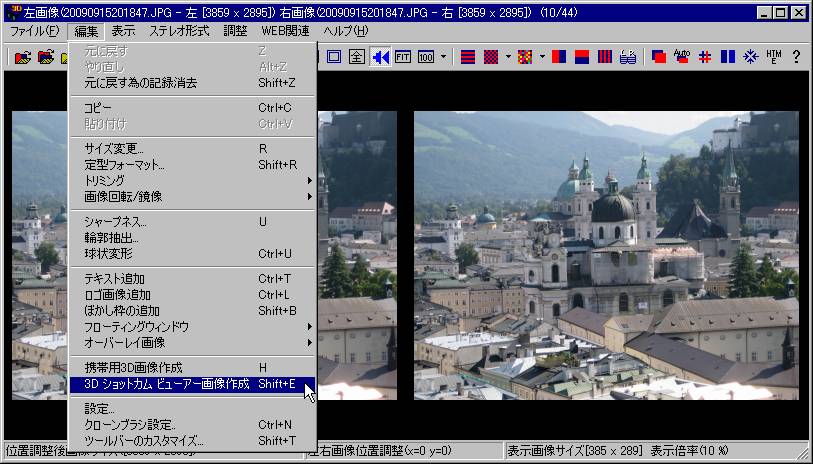
Task: Click the two blue vertical bars icon
Action: tap(727, 57)
